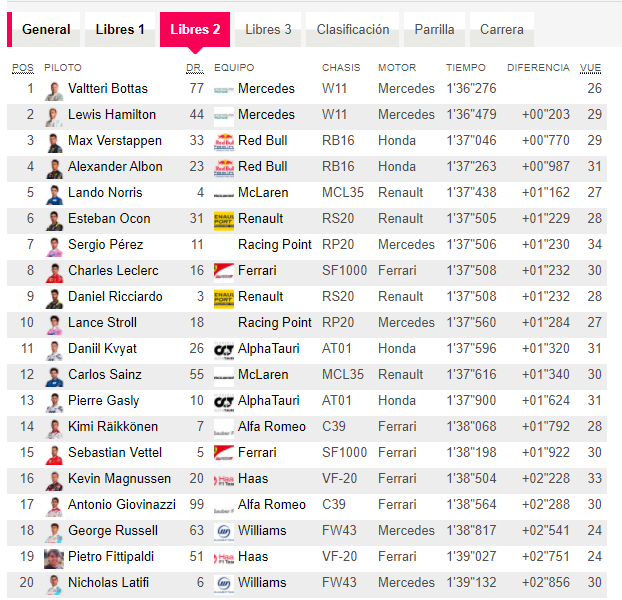Viewport: 622px width, 600px height.
Task: Open Alfa Romeo team in Giovinazzi row
Action: tap(272, 504)
